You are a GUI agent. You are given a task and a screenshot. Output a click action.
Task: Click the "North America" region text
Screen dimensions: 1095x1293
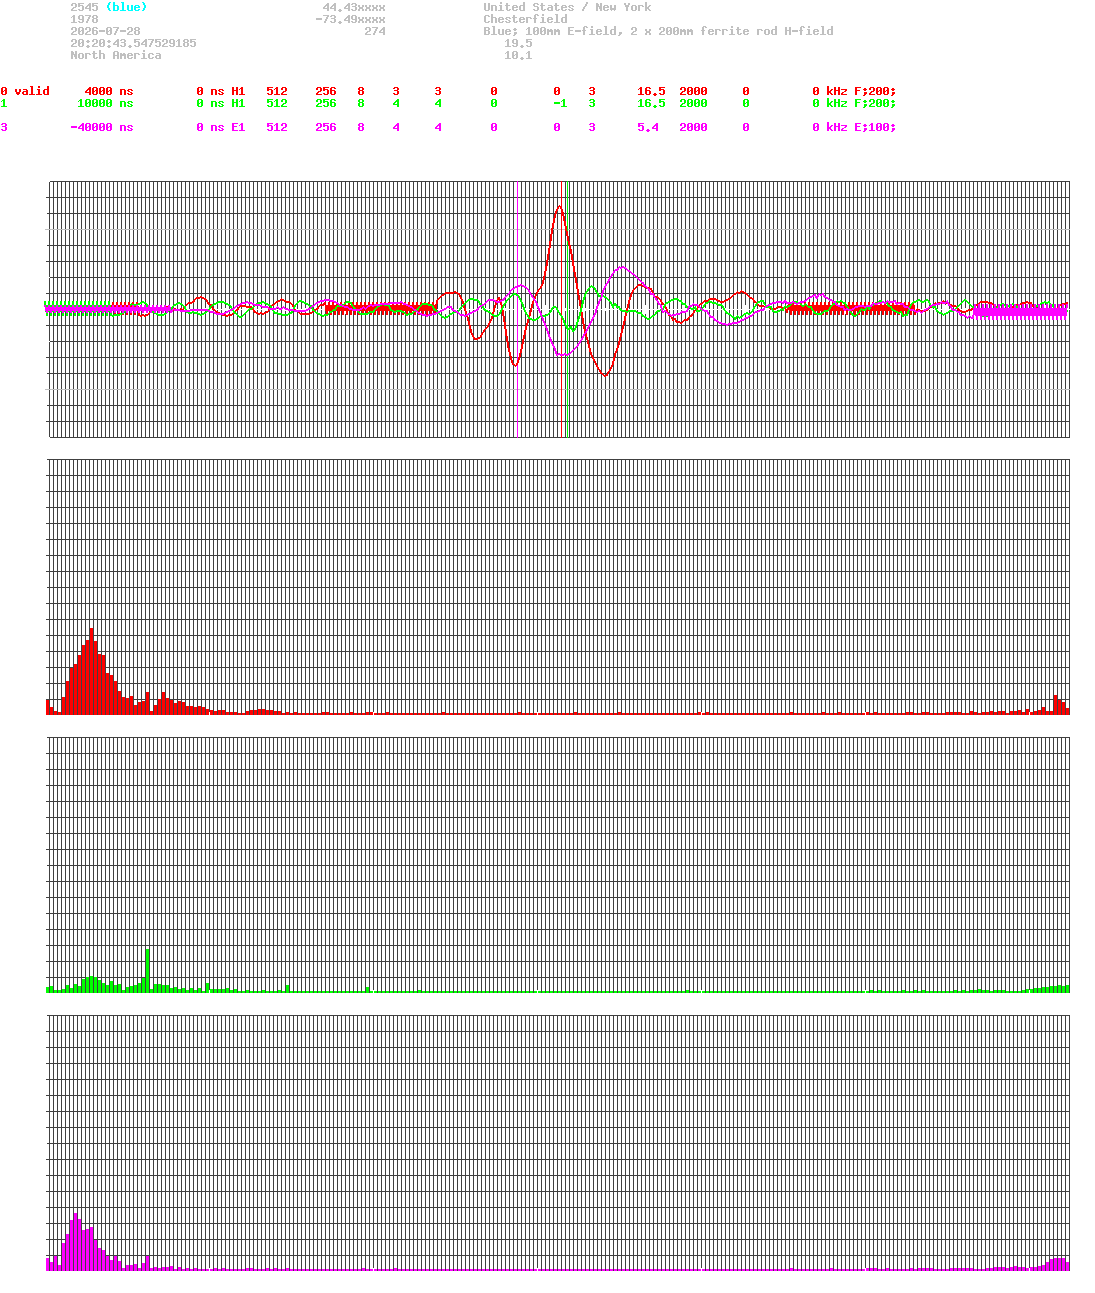(x=115, y=55)
